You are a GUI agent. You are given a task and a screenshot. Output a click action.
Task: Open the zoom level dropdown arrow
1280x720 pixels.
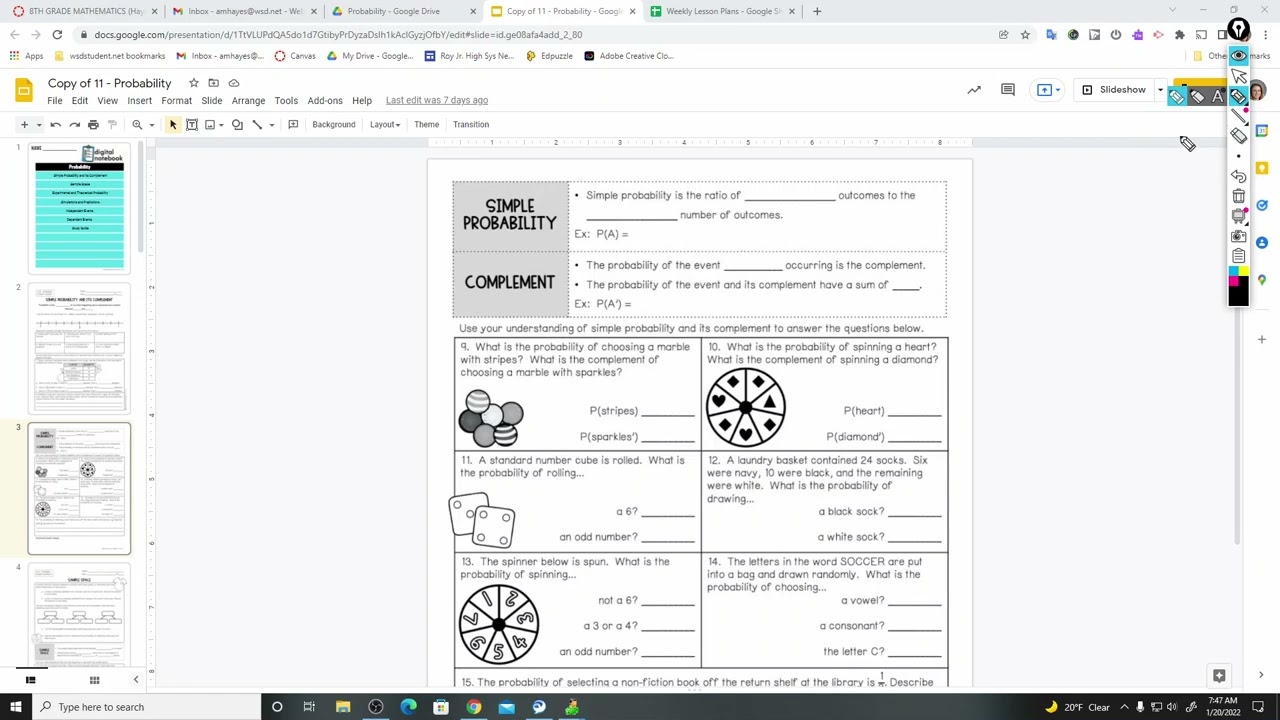151,125
